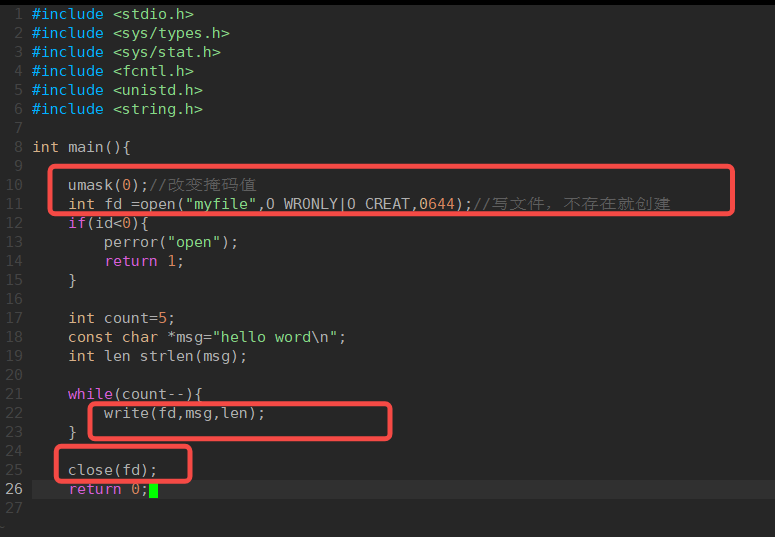Click on '<sys/types.h>' include text
Viewport: 775px width, 537px height.
172,33
